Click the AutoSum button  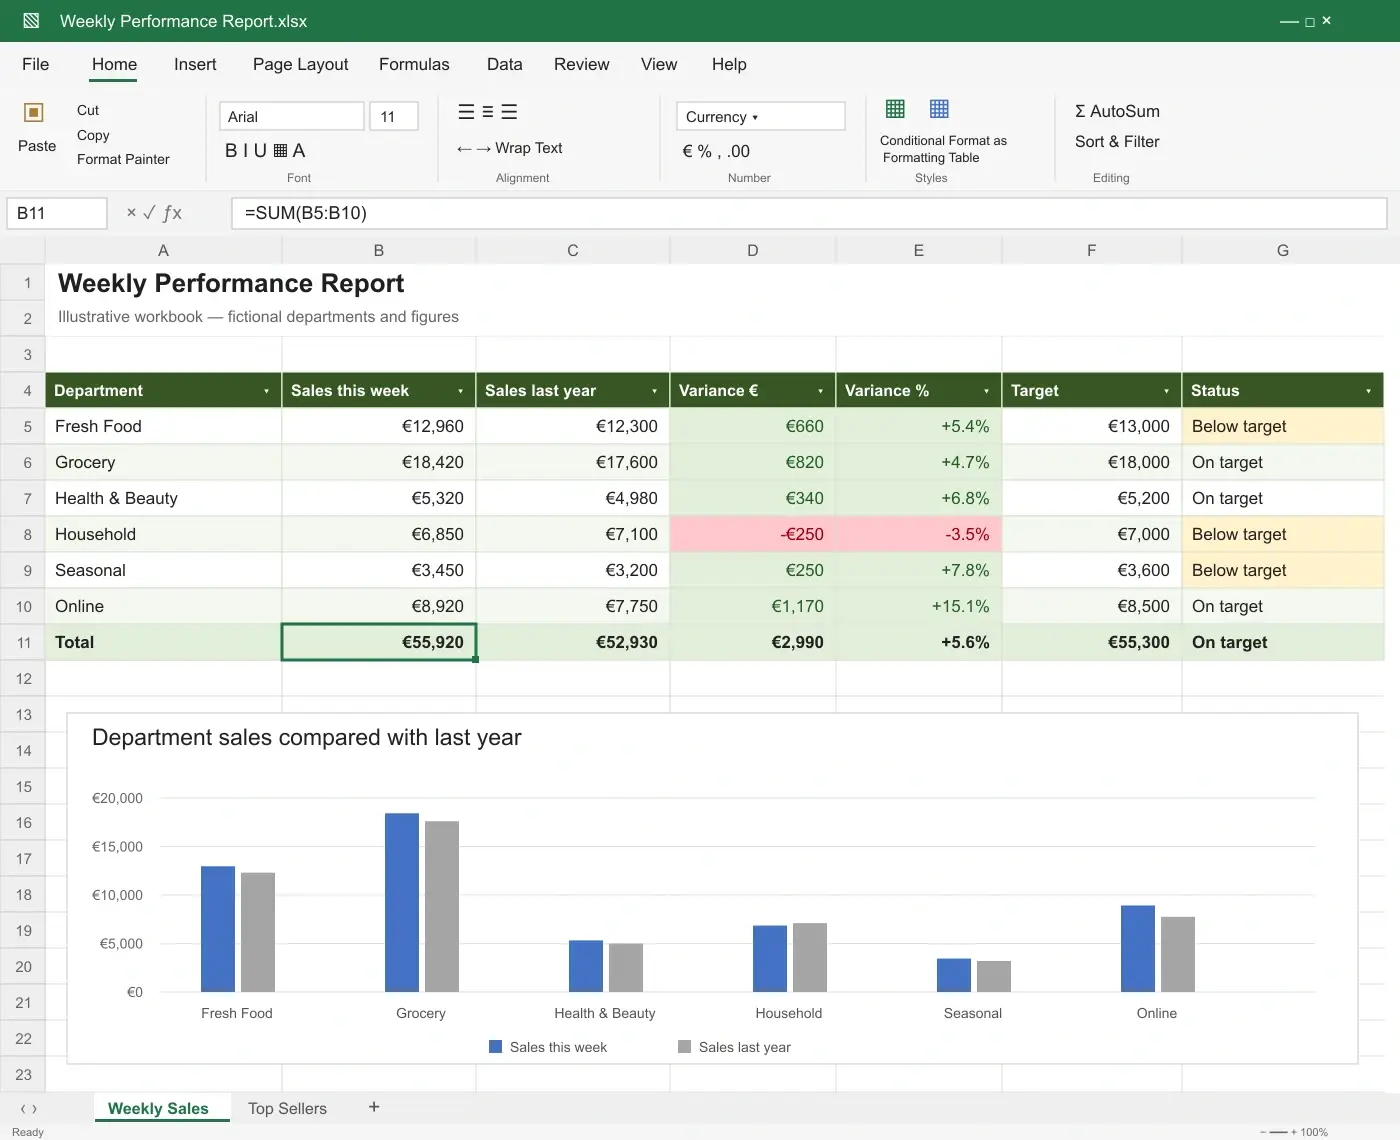point(1117,111)
